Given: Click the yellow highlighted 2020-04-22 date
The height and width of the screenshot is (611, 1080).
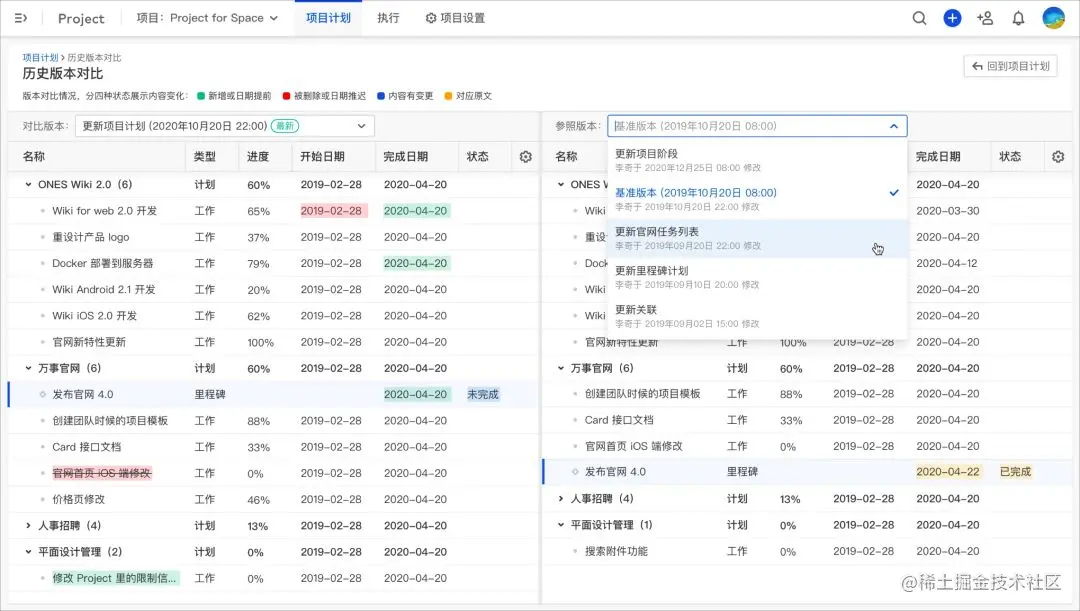Looking at the screenshot, I should 948,472.
